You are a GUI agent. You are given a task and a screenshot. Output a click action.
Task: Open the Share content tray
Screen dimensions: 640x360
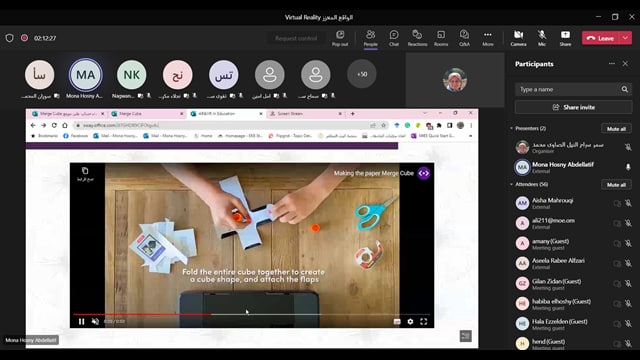coord(565,38)
